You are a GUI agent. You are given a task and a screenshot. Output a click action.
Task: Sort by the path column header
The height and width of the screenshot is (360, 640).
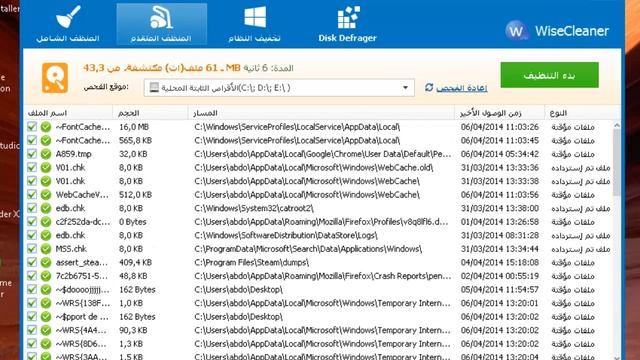tap(321, 113)
